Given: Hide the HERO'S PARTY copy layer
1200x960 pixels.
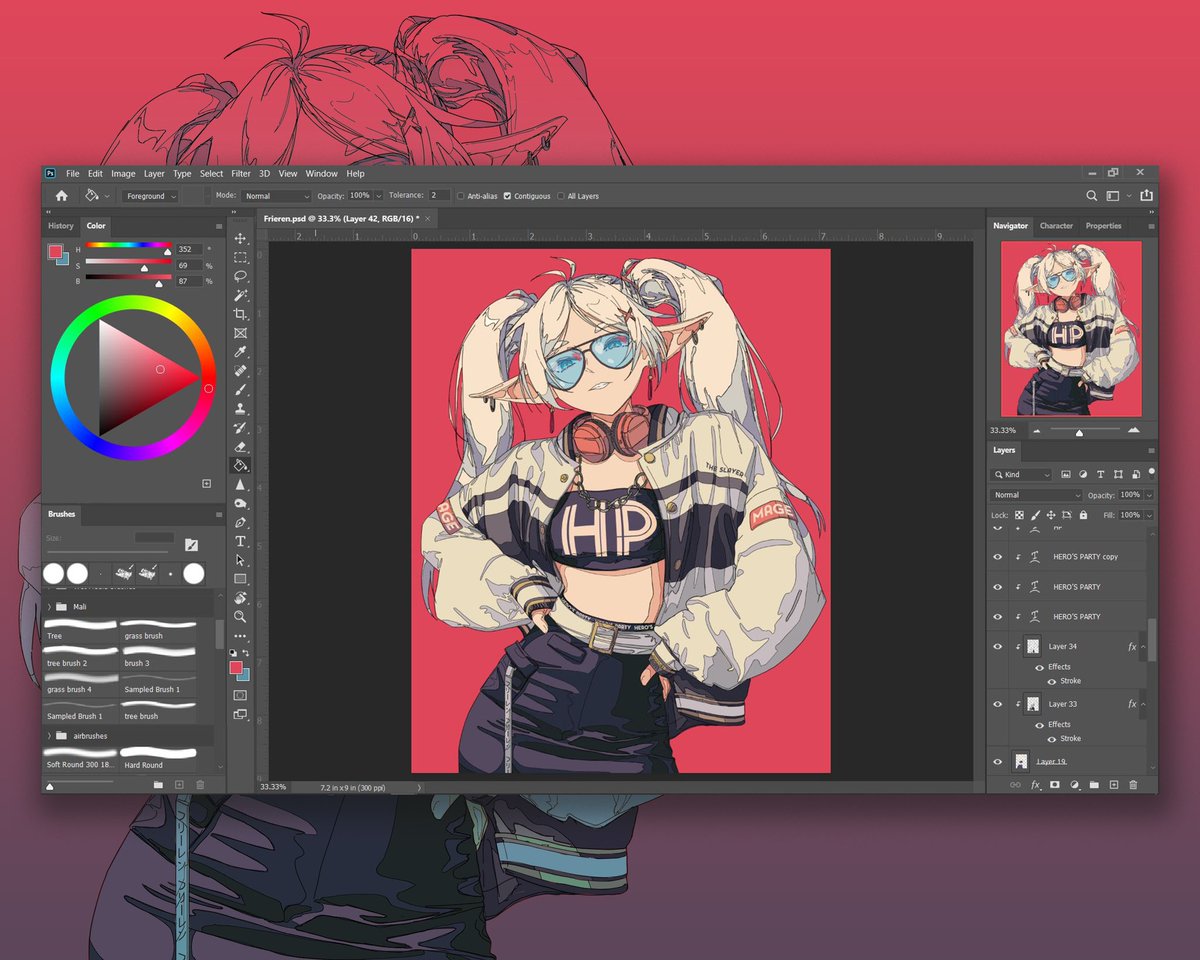Looking at the screenshot, I should tap(997, 557).
